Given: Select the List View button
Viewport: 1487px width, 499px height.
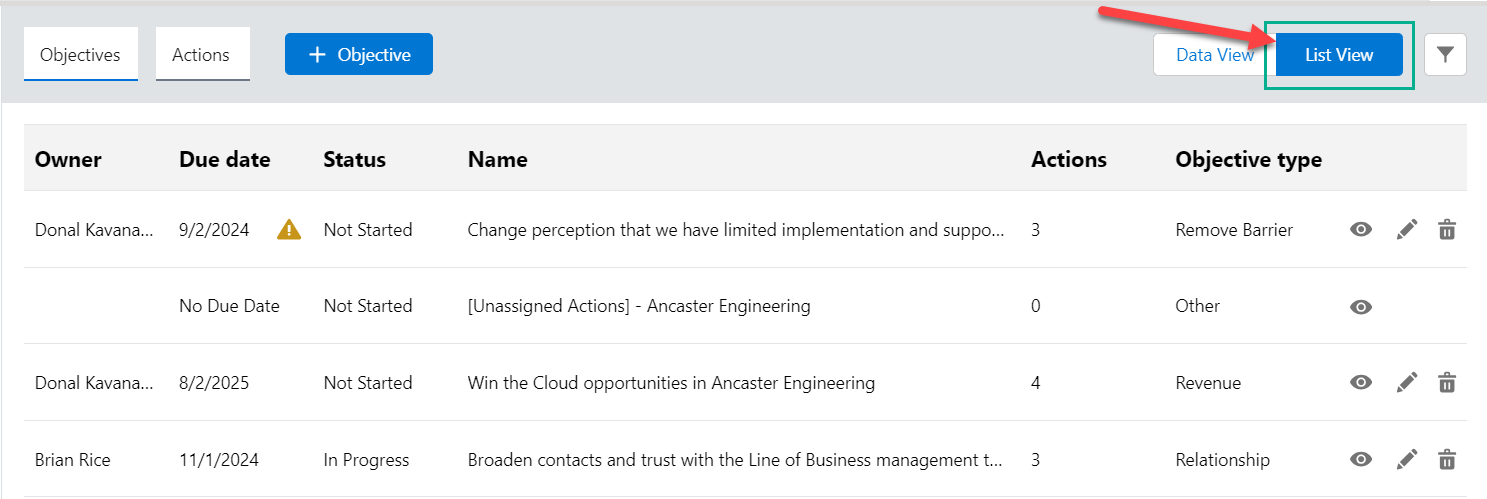Looking at the screenshot, I should point(1339,55).
